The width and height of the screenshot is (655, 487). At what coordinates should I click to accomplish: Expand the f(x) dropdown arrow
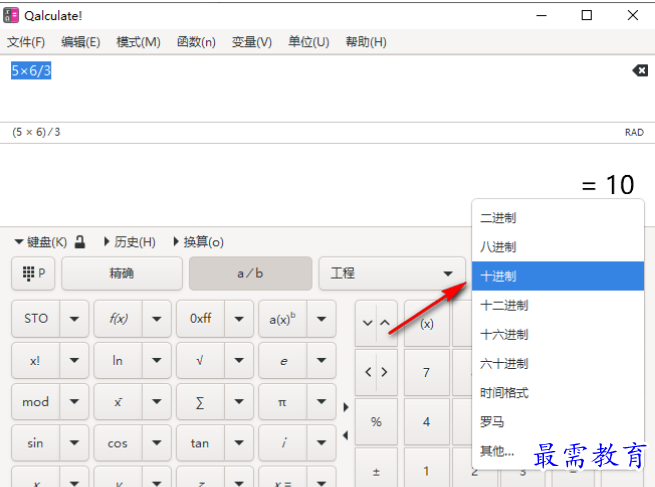(x=157, y=319)
